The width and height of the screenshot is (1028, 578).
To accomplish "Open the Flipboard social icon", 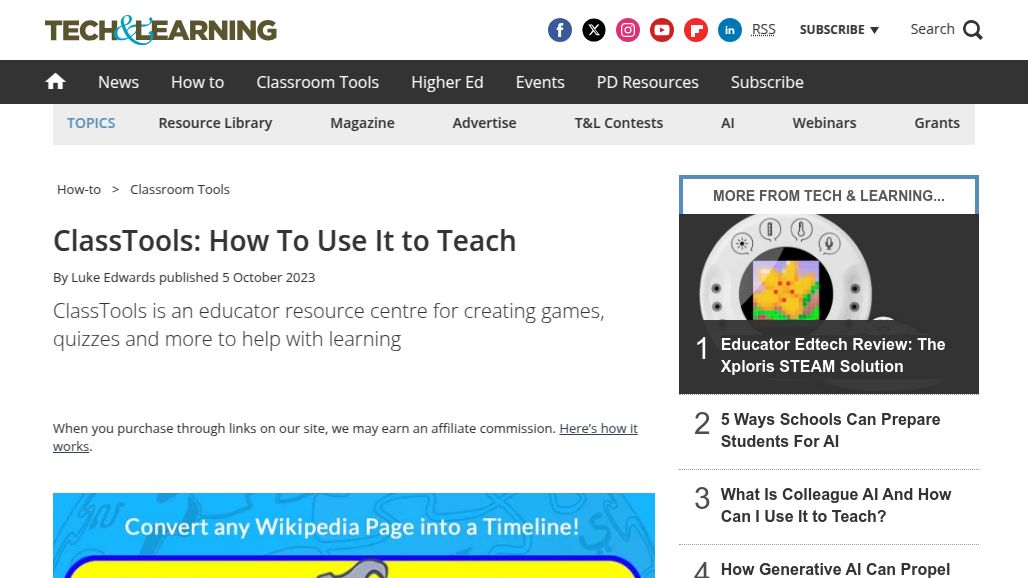I will pyautogui.click(x=696, y=30).
